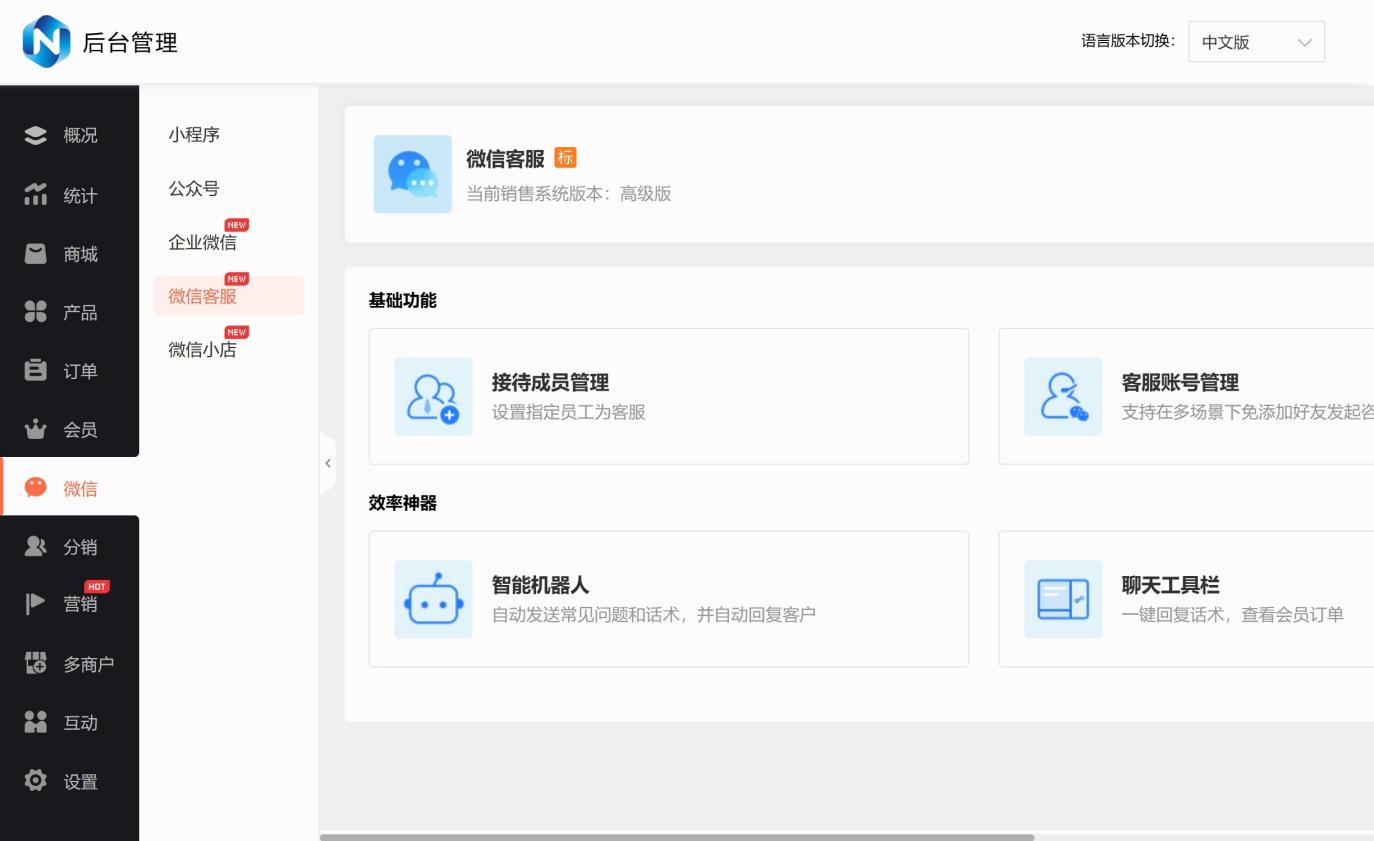Image resolution: width=1374 pixels, height=841 pixels.
Task: Click the 统计 chart icon
Action: click(36, 195)
